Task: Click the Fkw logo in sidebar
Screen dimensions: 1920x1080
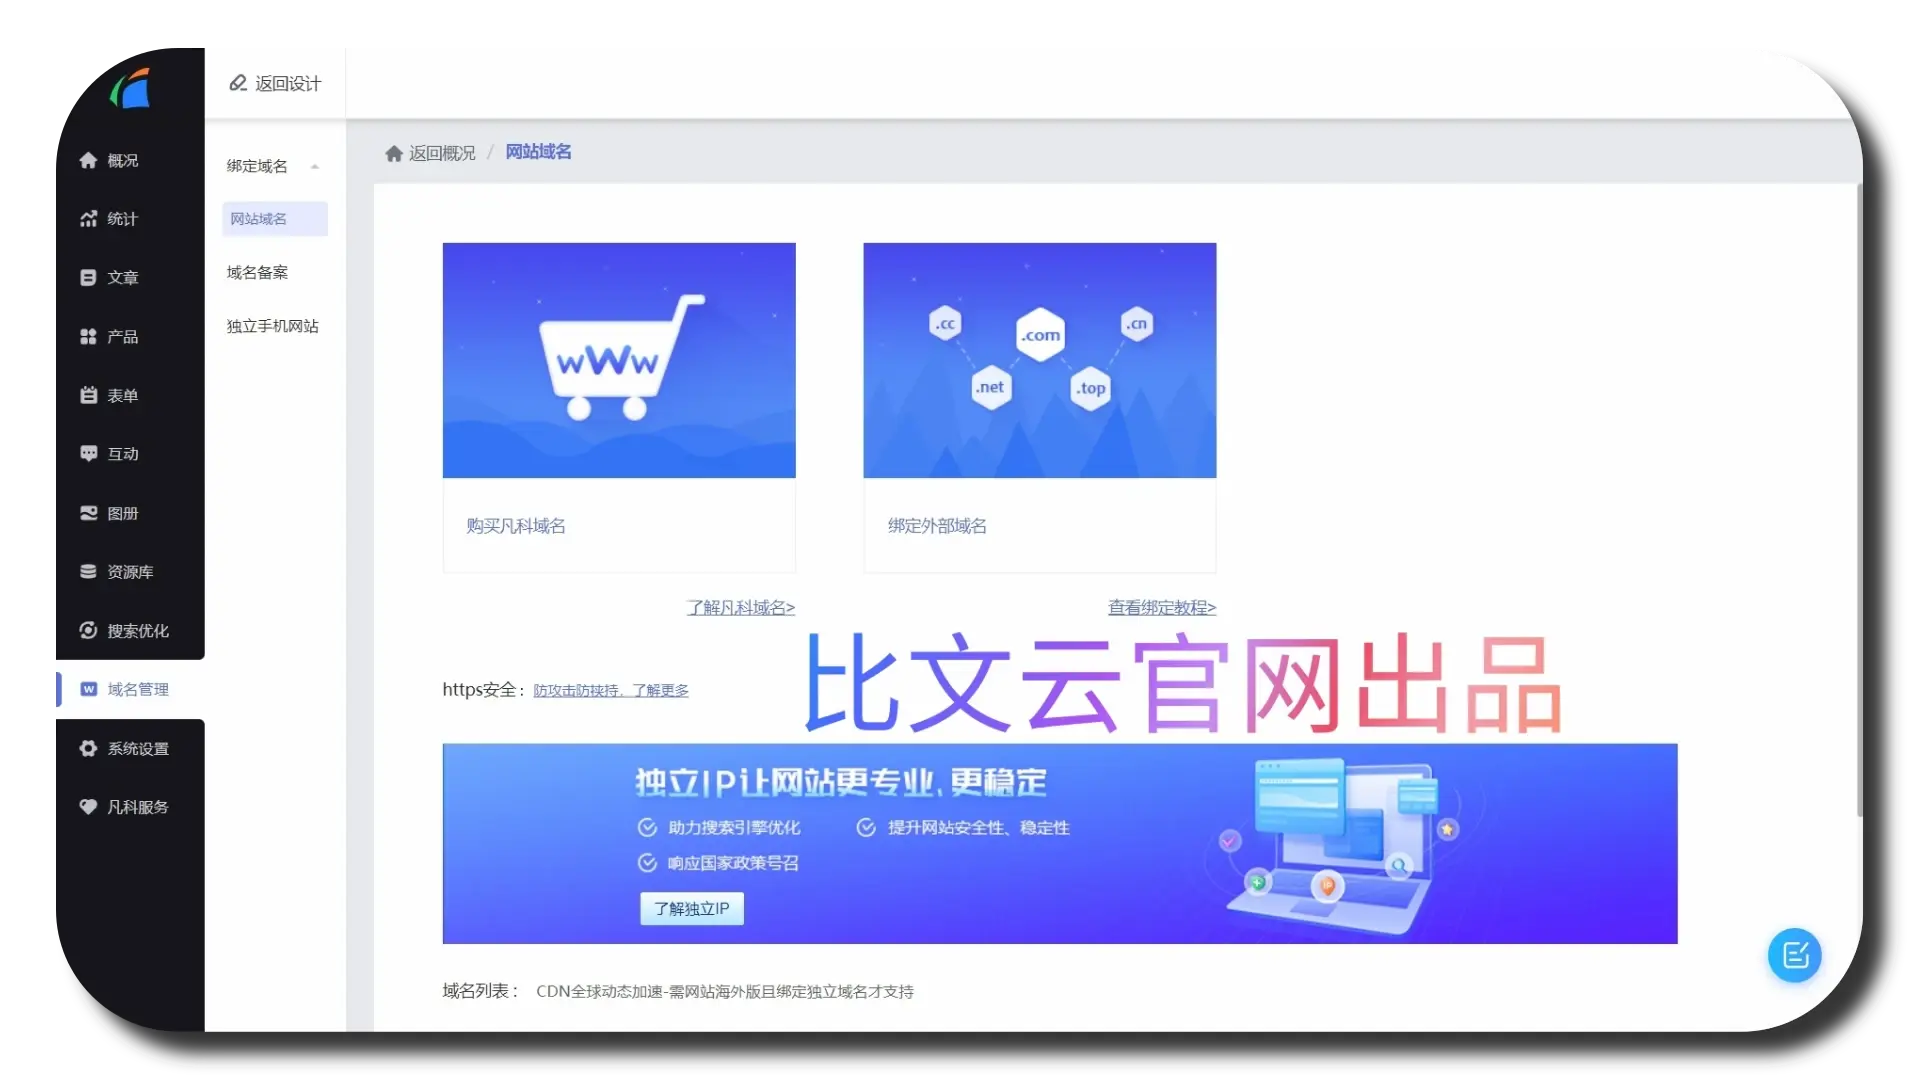Action: (130, 89)
